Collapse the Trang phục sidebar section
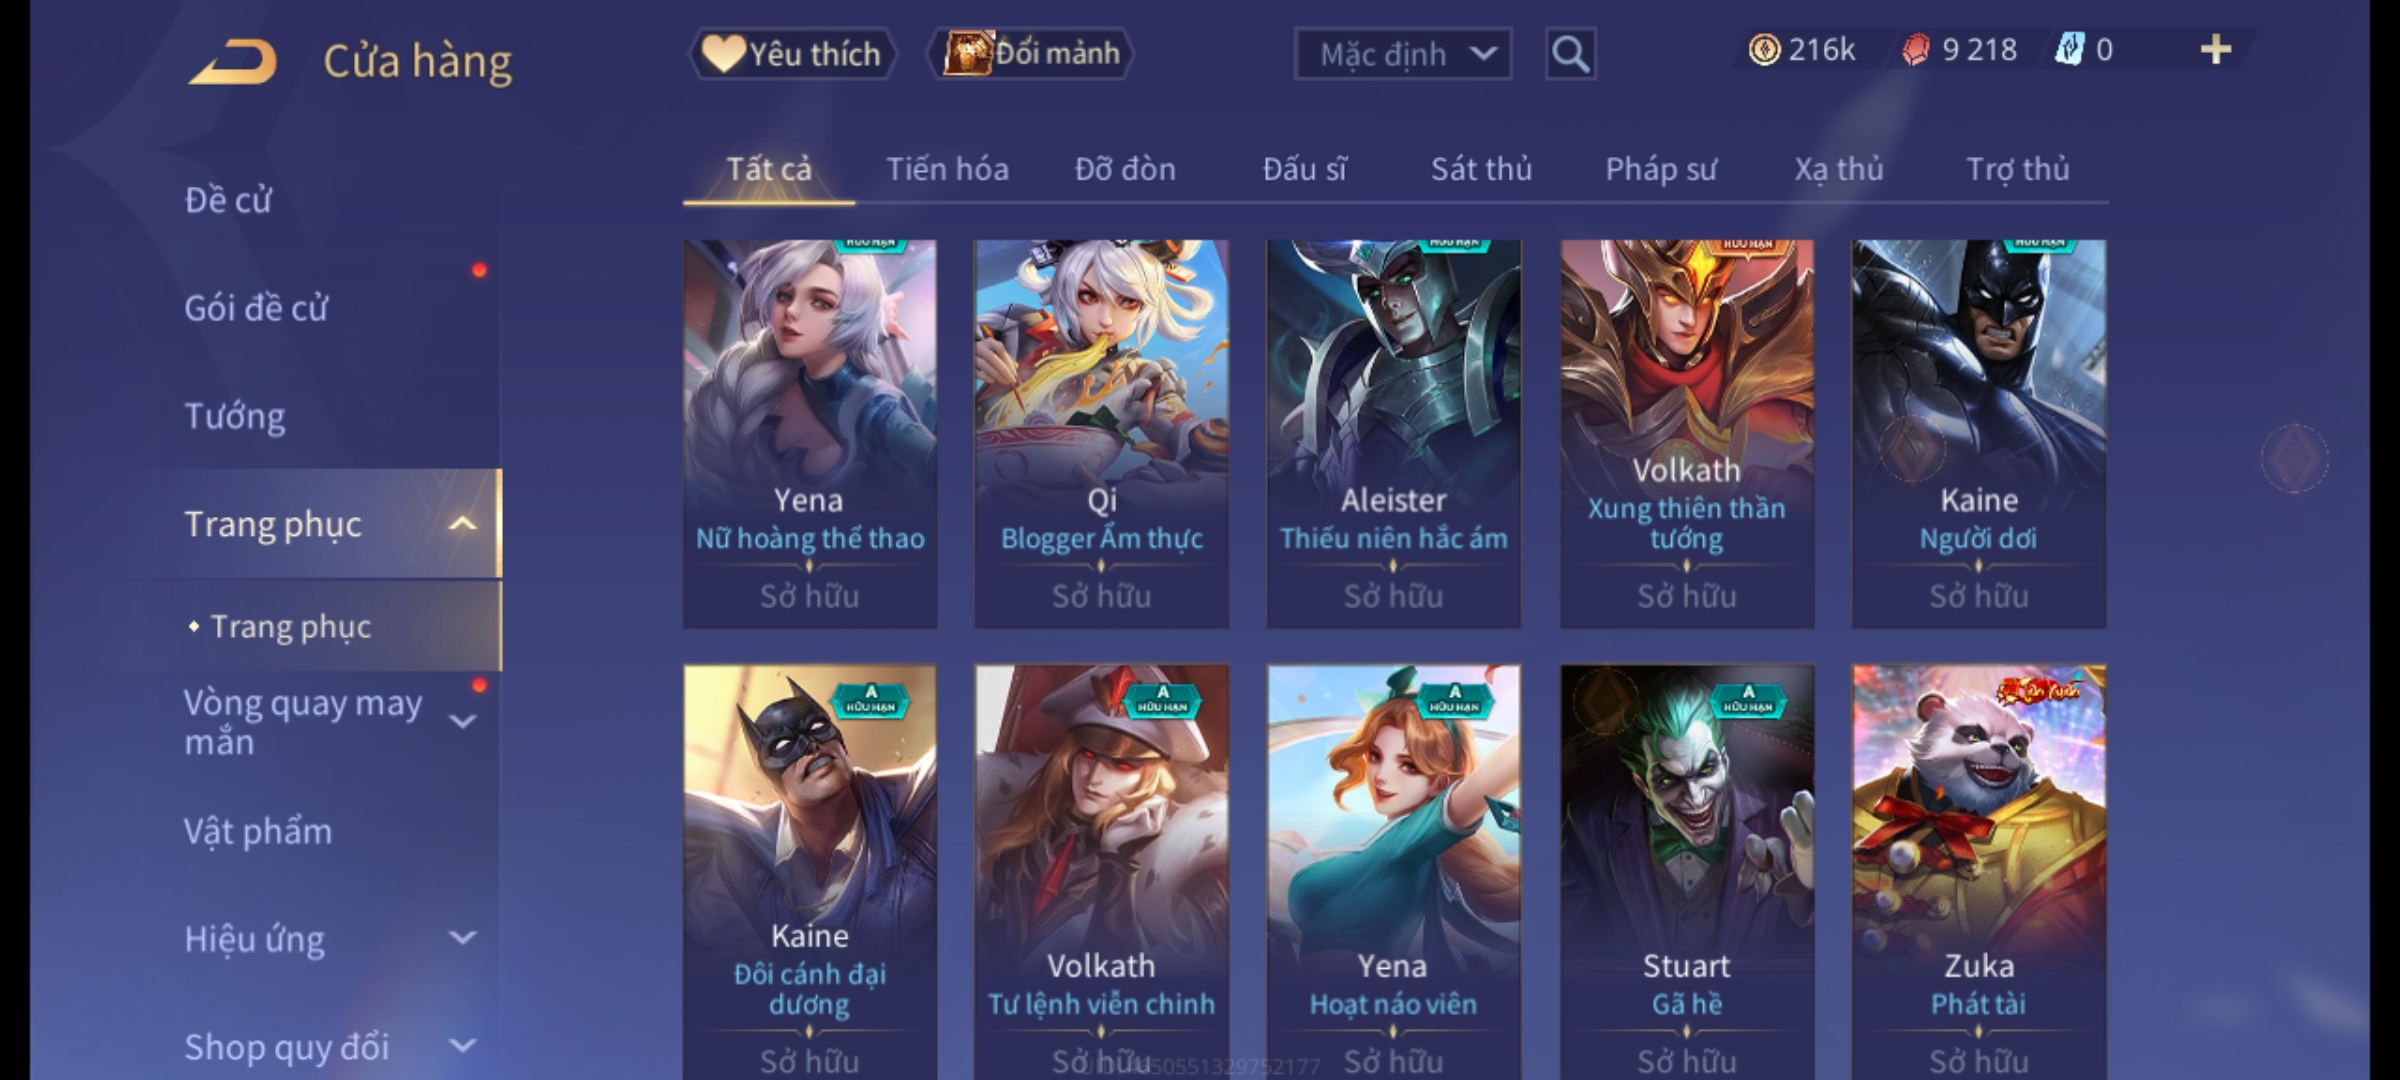2400x1080 pixels. (x=462, y=524)
